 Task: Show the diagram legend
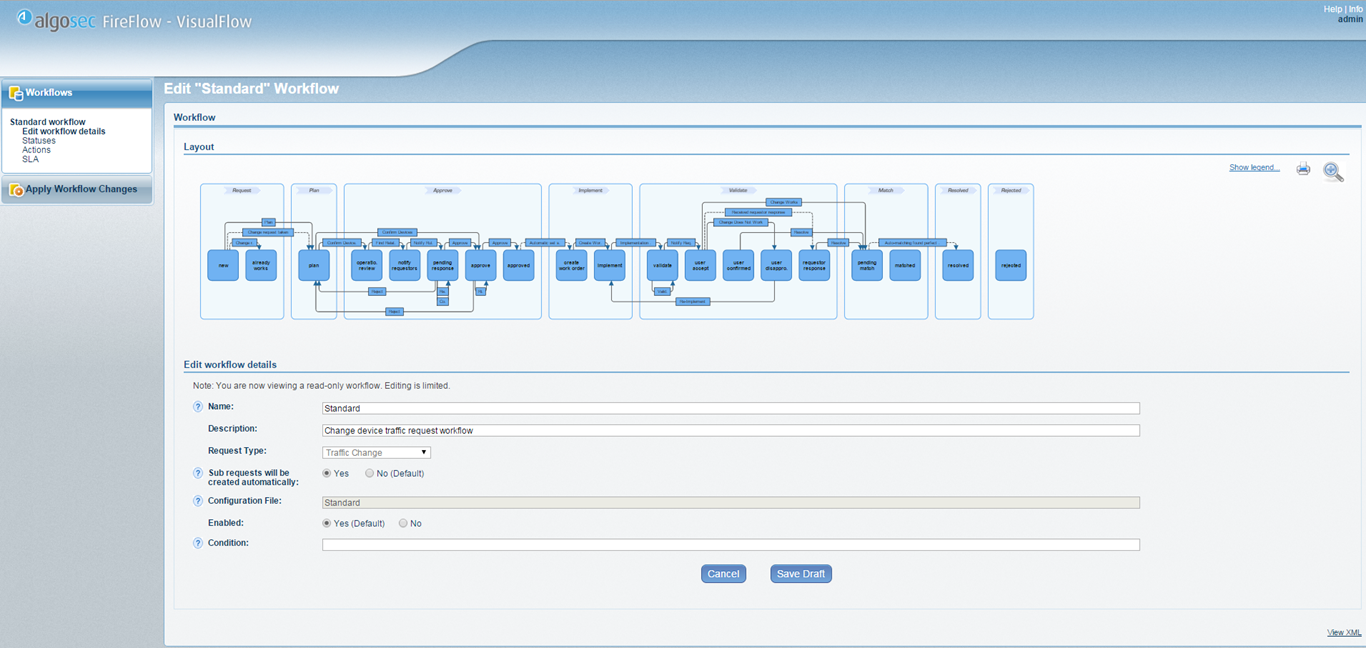(1253, 167)
